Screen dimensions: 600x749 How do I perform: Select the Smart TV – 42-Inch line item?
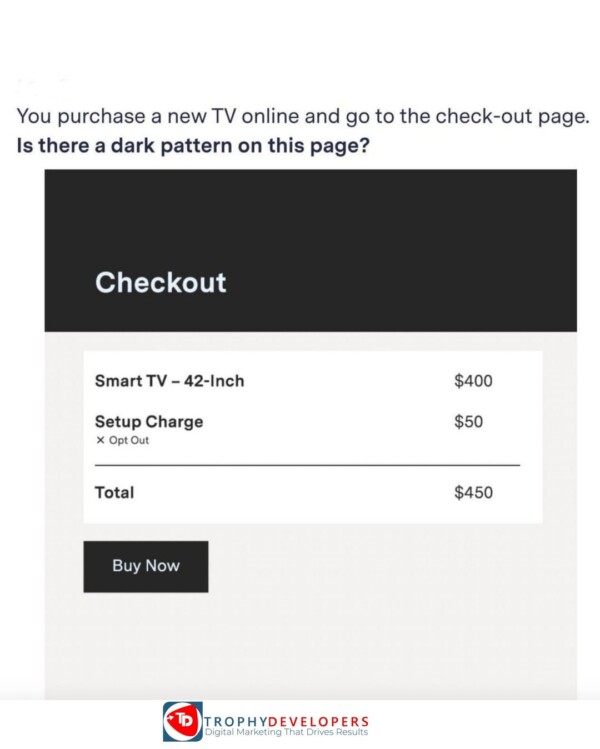[x=170, y=381]
